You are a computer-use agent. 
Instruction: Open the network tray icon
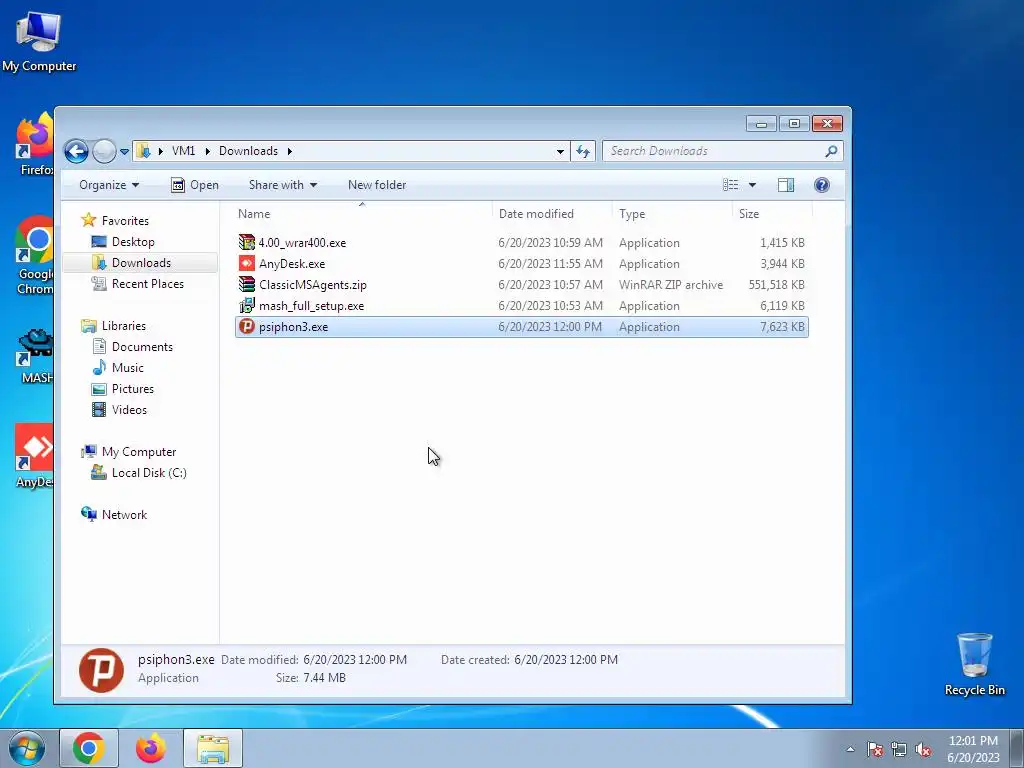pyautogui.click(x=899, y=750)
